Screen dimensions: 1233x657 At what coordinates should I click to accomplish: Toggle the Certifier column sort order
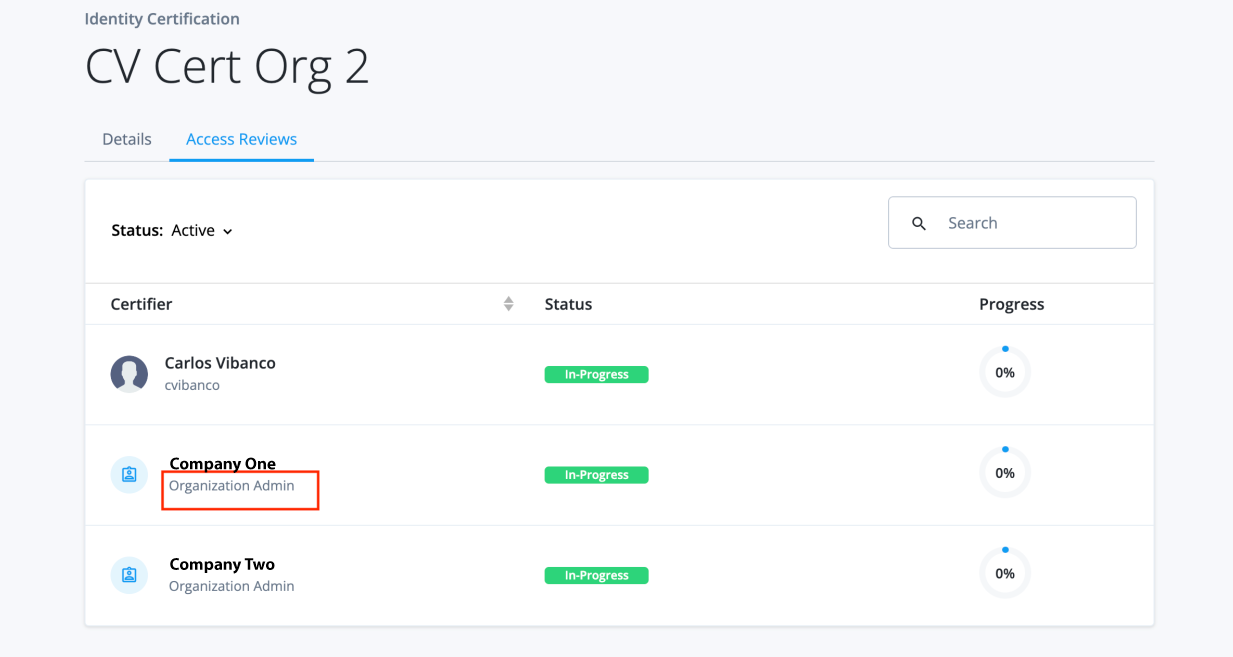tap(508, 303)
